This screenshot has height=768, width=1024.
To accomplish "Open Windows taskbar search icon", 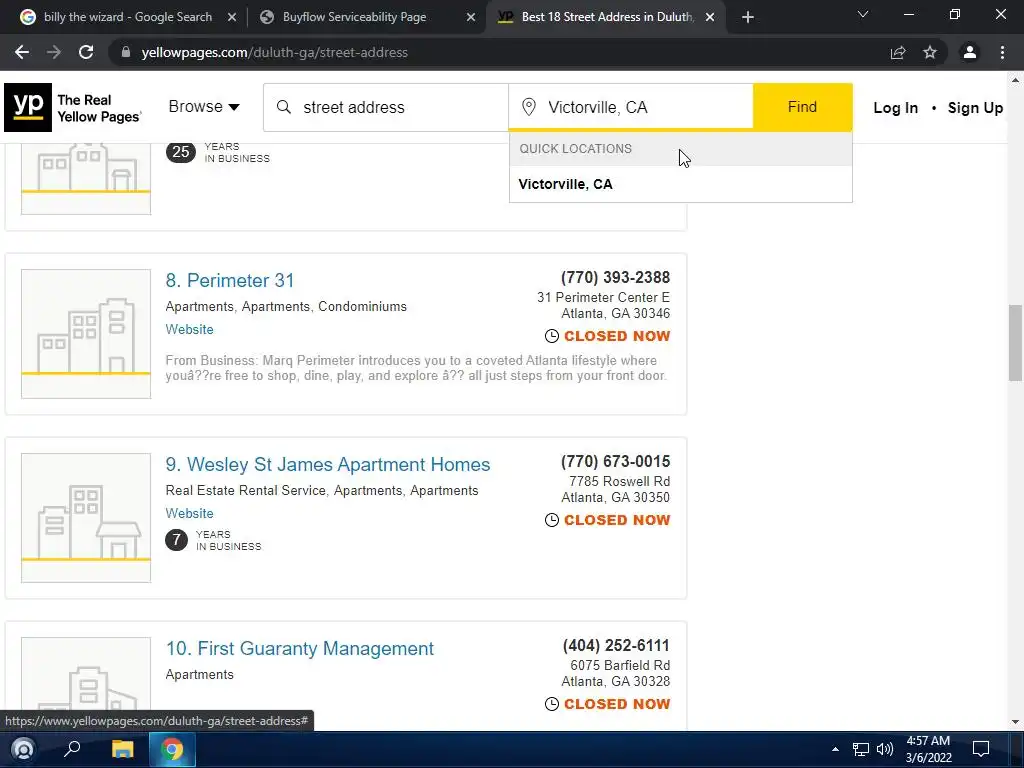I will point(72,749).
